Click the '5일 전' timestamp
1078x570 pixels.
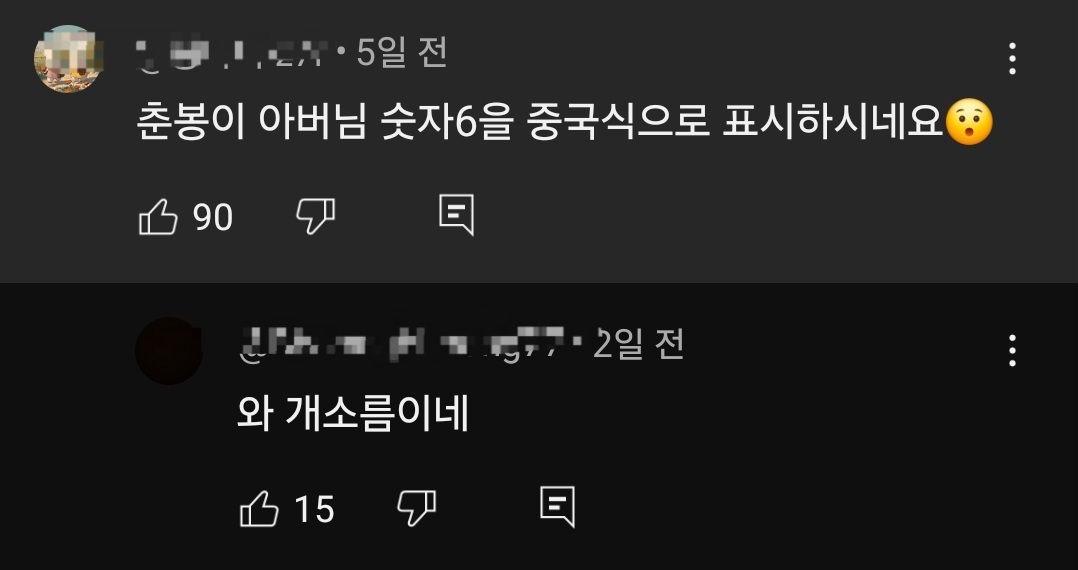[402, 53]
